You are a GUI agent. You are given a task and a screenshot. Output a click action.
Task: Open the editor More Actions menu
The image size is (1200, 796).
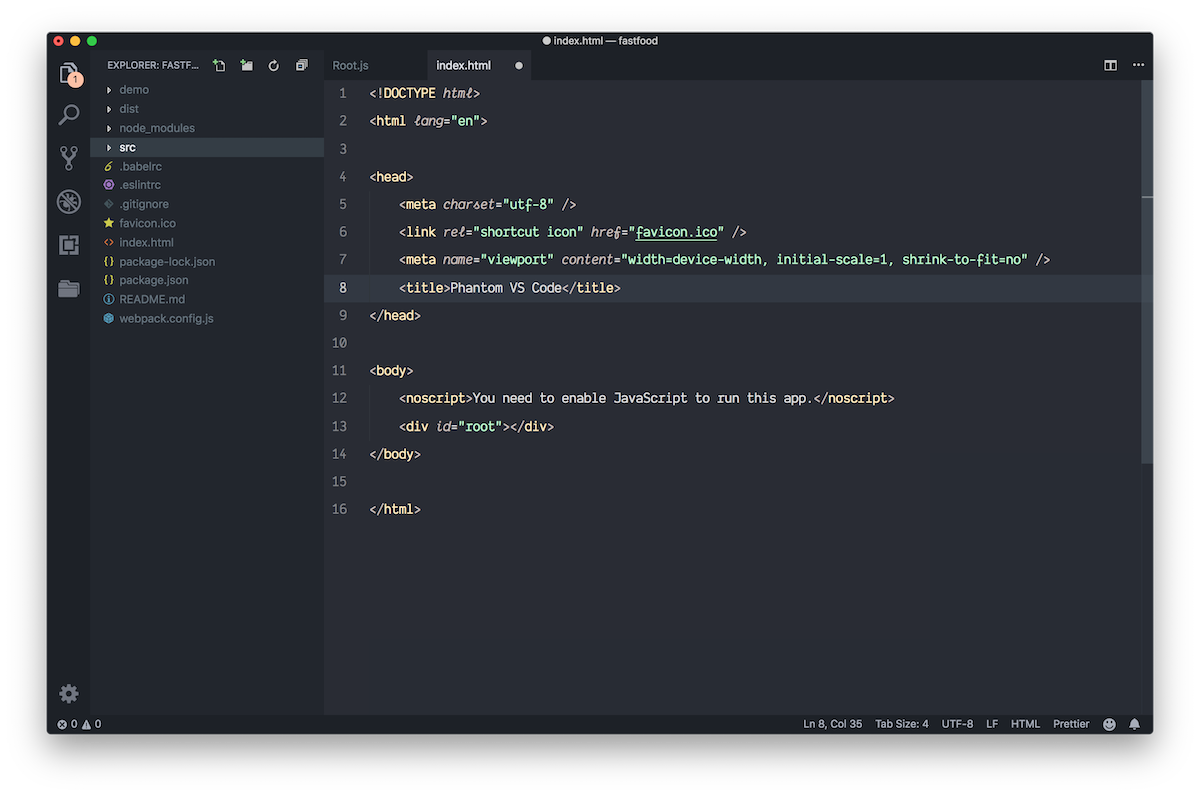(1138, 65)
